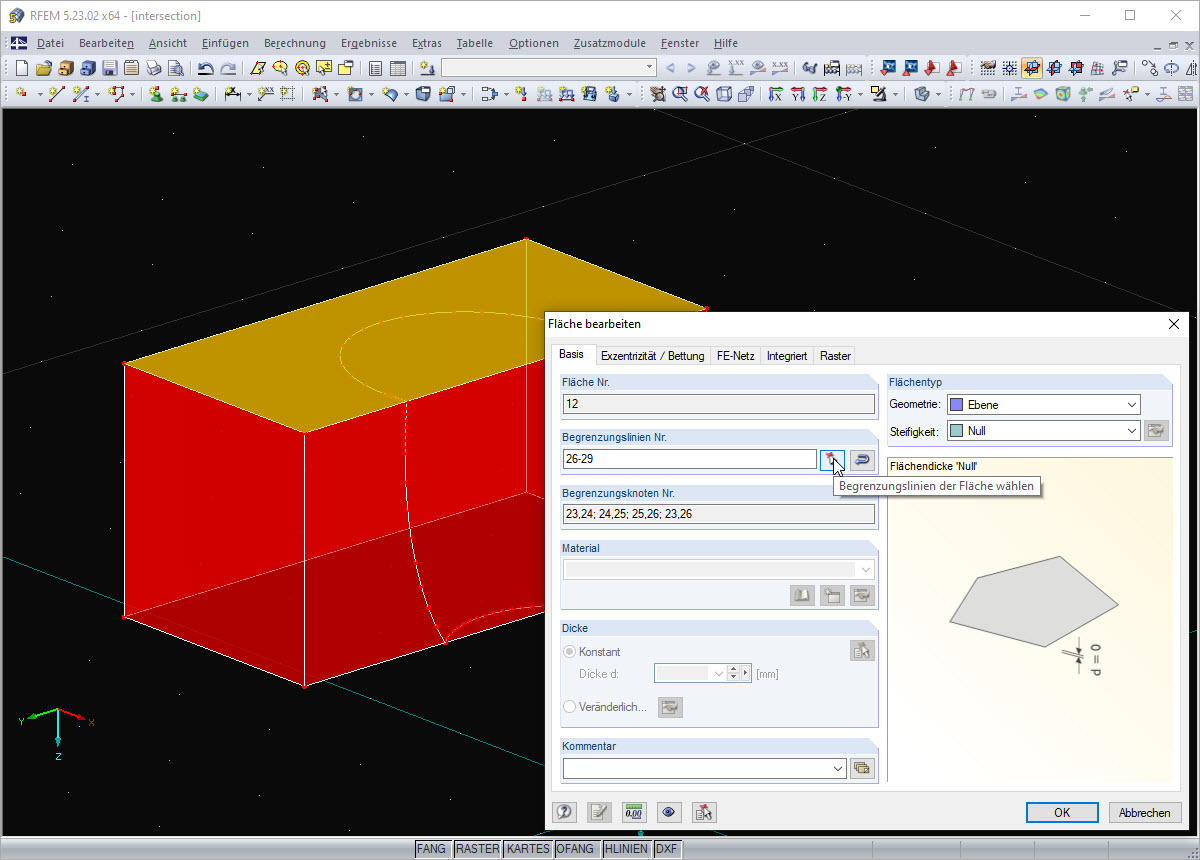Click the edit note icon in the dialog footer
The height and width of the screenshot is (860, 1200).
point(599,812)
